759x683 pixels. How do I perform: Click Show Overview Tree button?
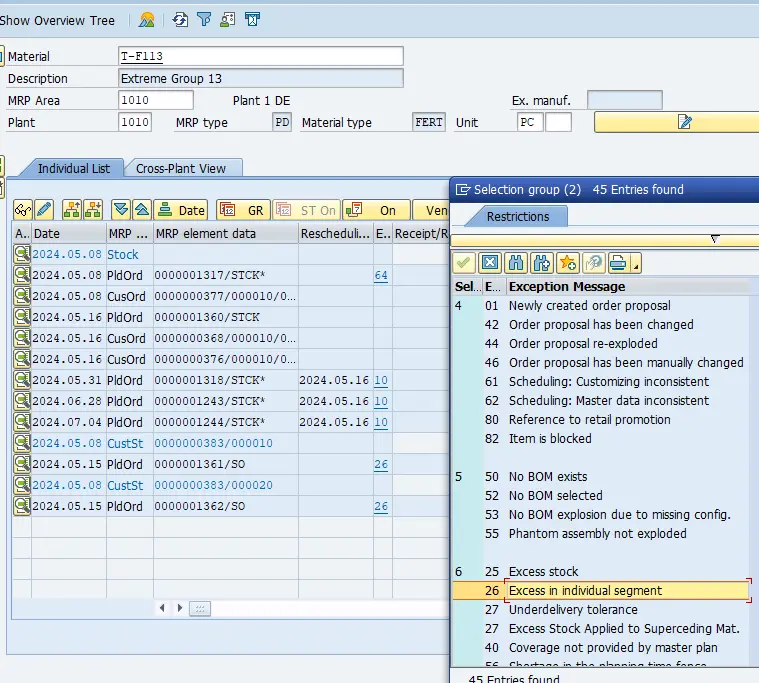pos(58,20)
